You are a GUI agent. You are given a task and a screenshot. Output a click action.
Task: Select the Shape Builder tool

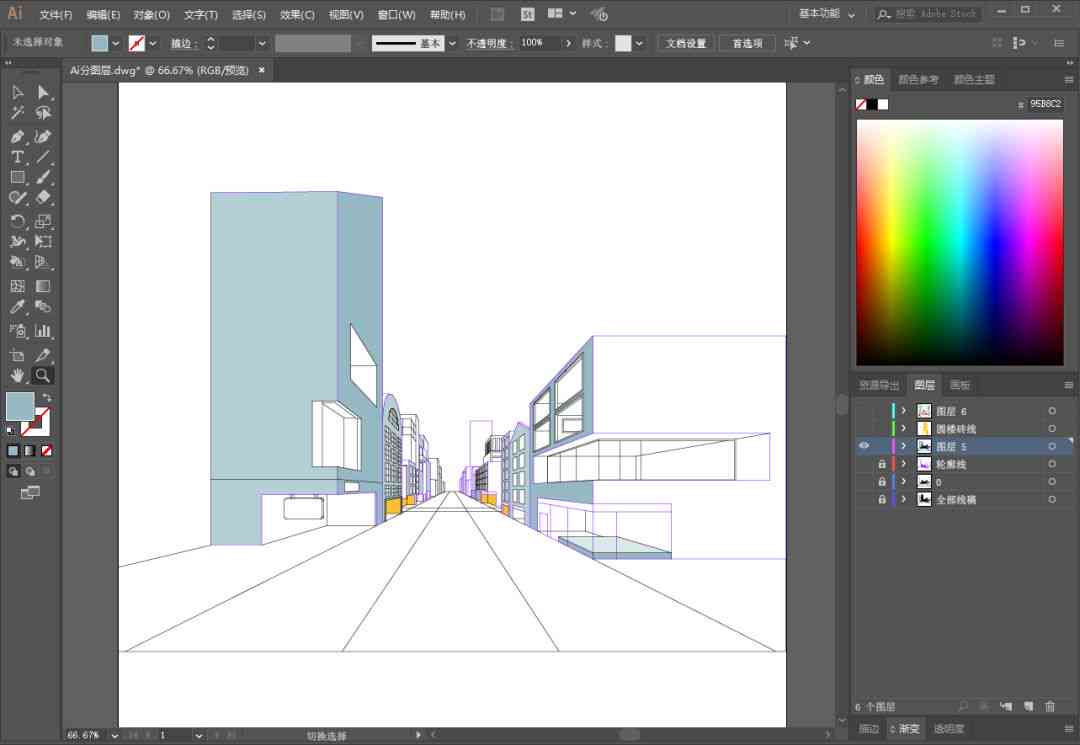17,262
